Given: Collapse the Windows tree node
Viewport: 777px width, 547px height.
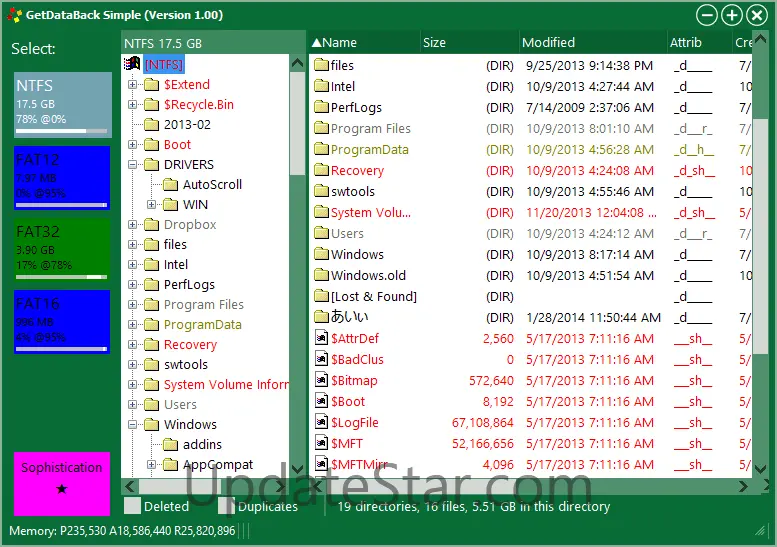Looking at the screenshot, I should 132,425.
